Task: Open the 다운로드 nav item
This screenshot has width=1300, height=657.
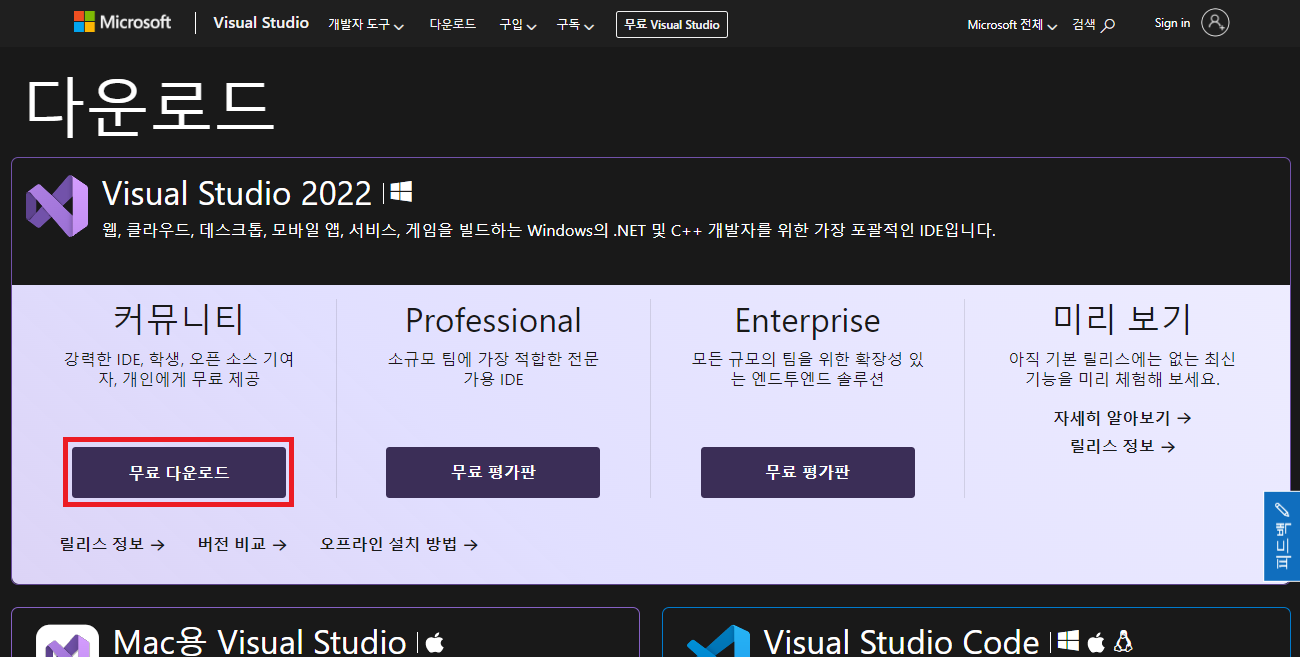Action: pyautogui.click(x=452, y=24)
